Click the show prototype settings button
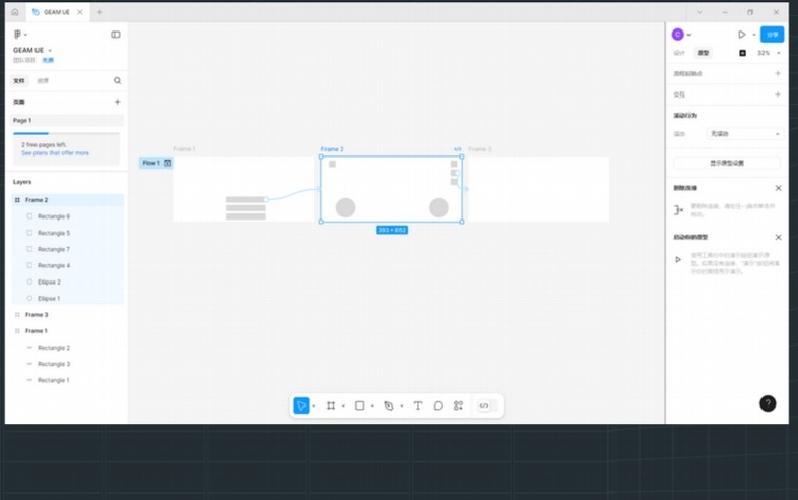Screen dimensions: 798x500 pyautogui.click(x=727, y=163)
